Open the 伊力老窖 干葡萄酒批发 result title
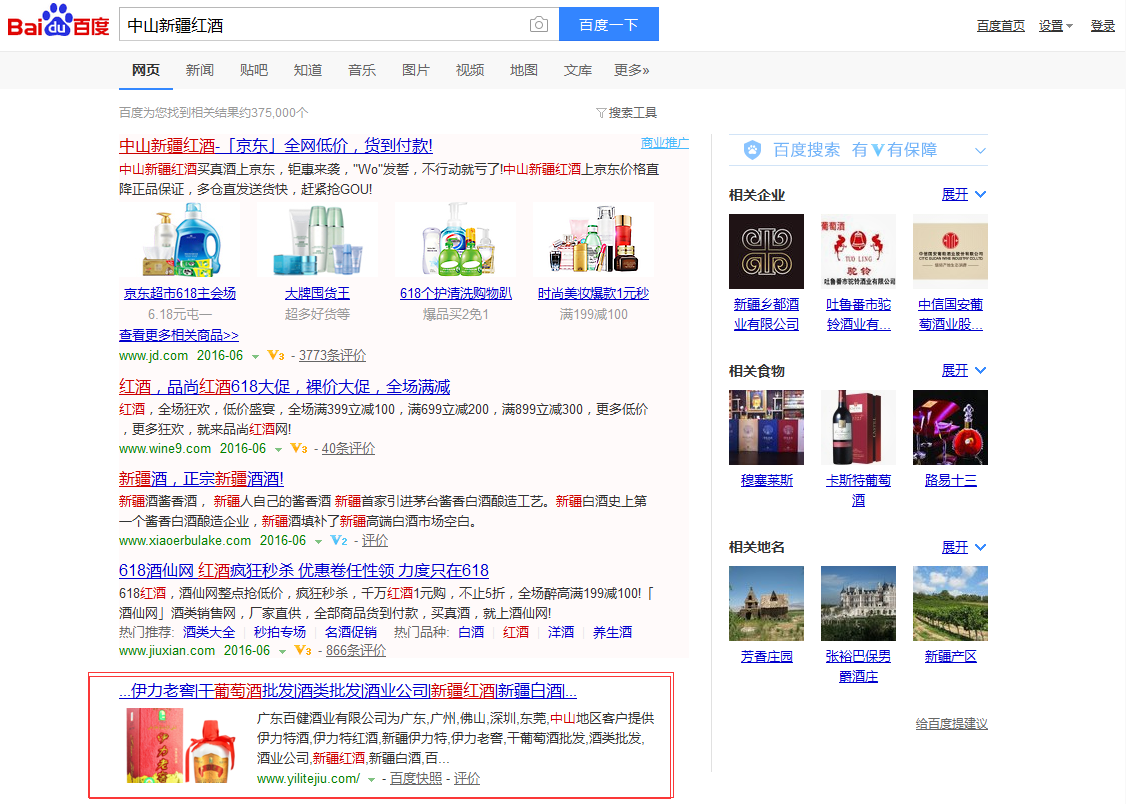1126x804 pixels. pos(348,691)
